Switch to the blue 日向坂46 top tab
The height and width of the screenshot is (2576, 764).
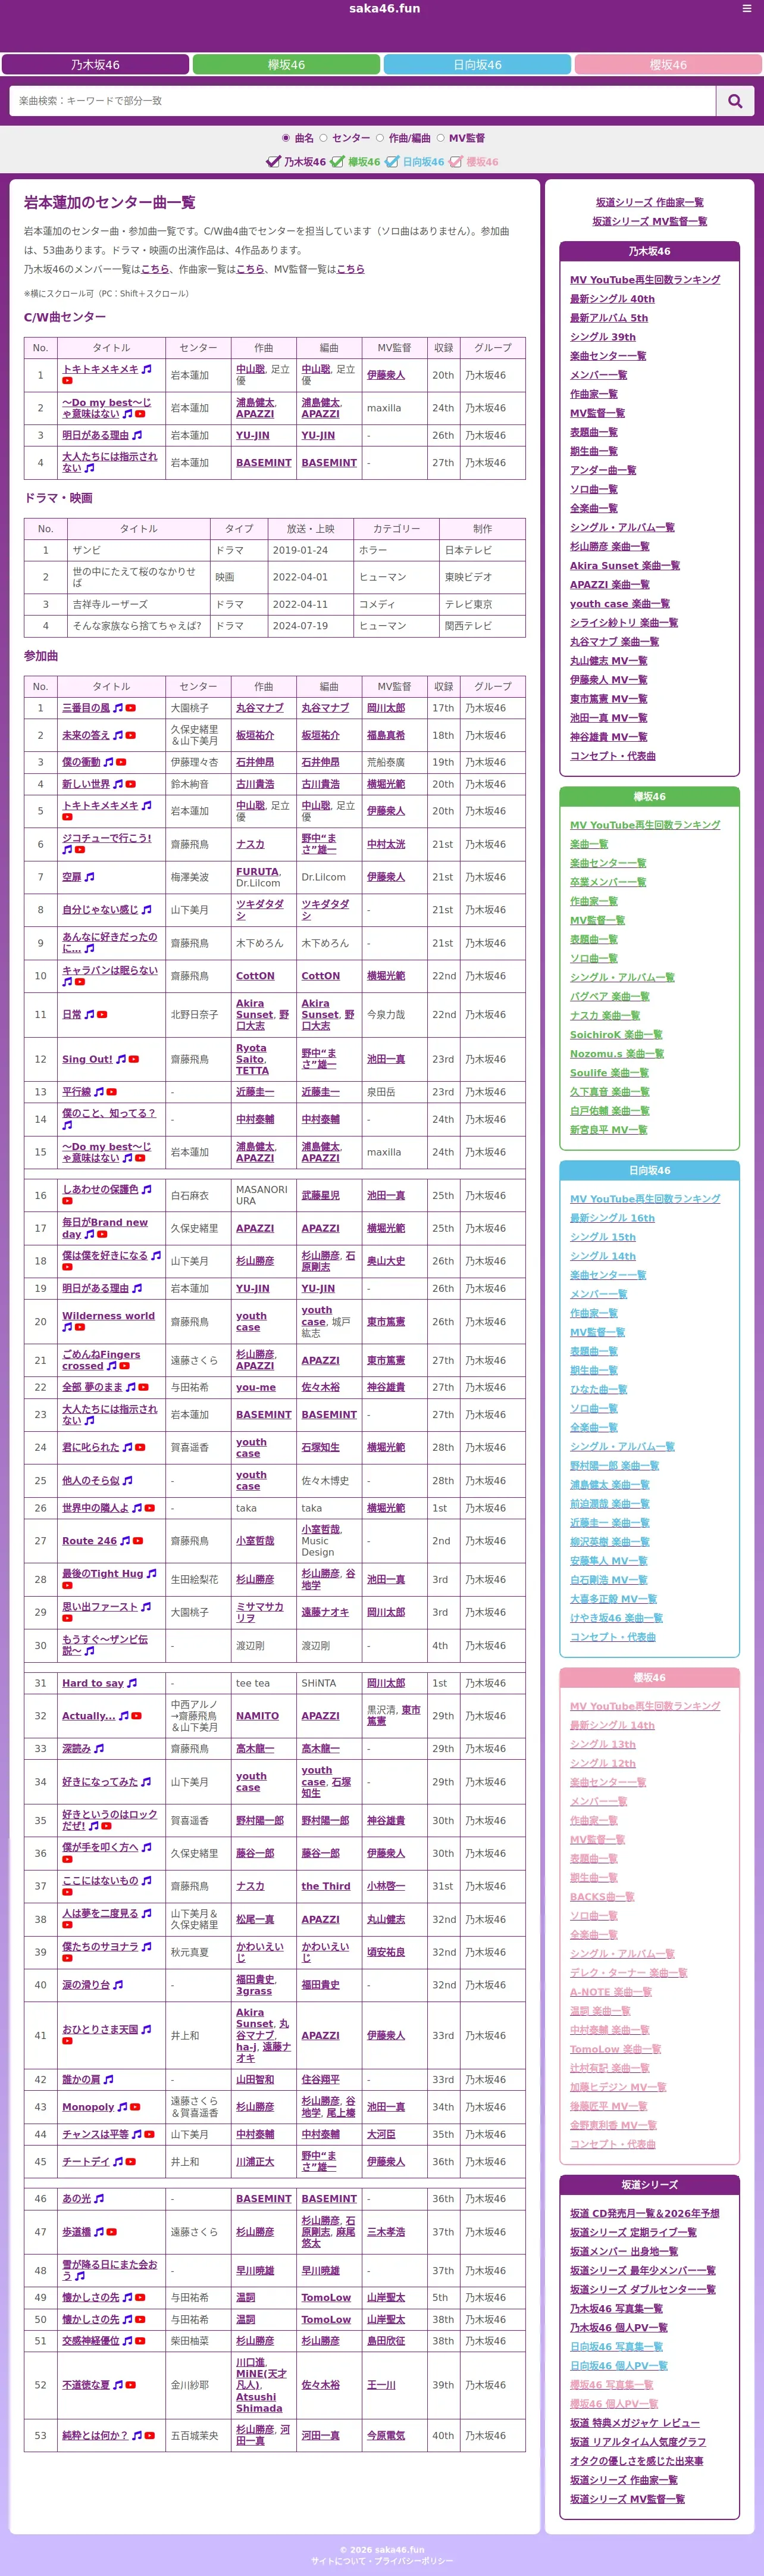click(477, 65)
